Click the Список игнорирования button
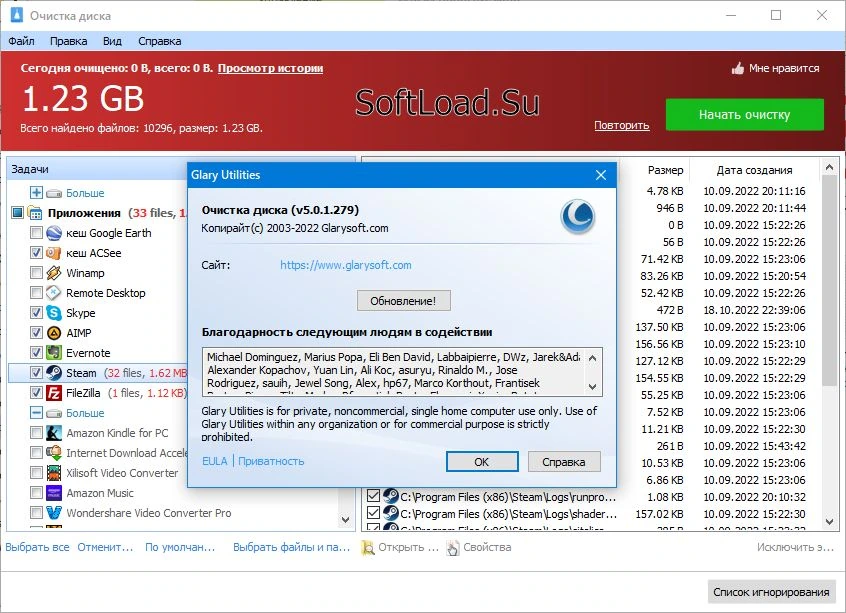 771,592
